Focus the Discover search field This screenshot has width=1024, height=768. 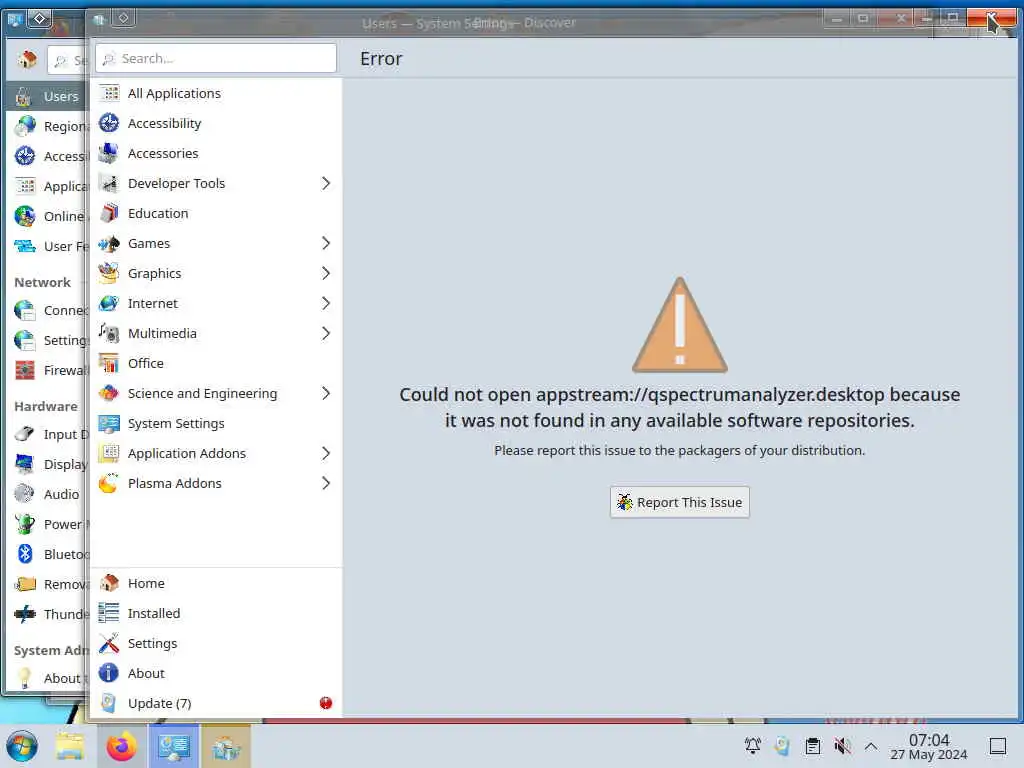[x=216, y=59]
